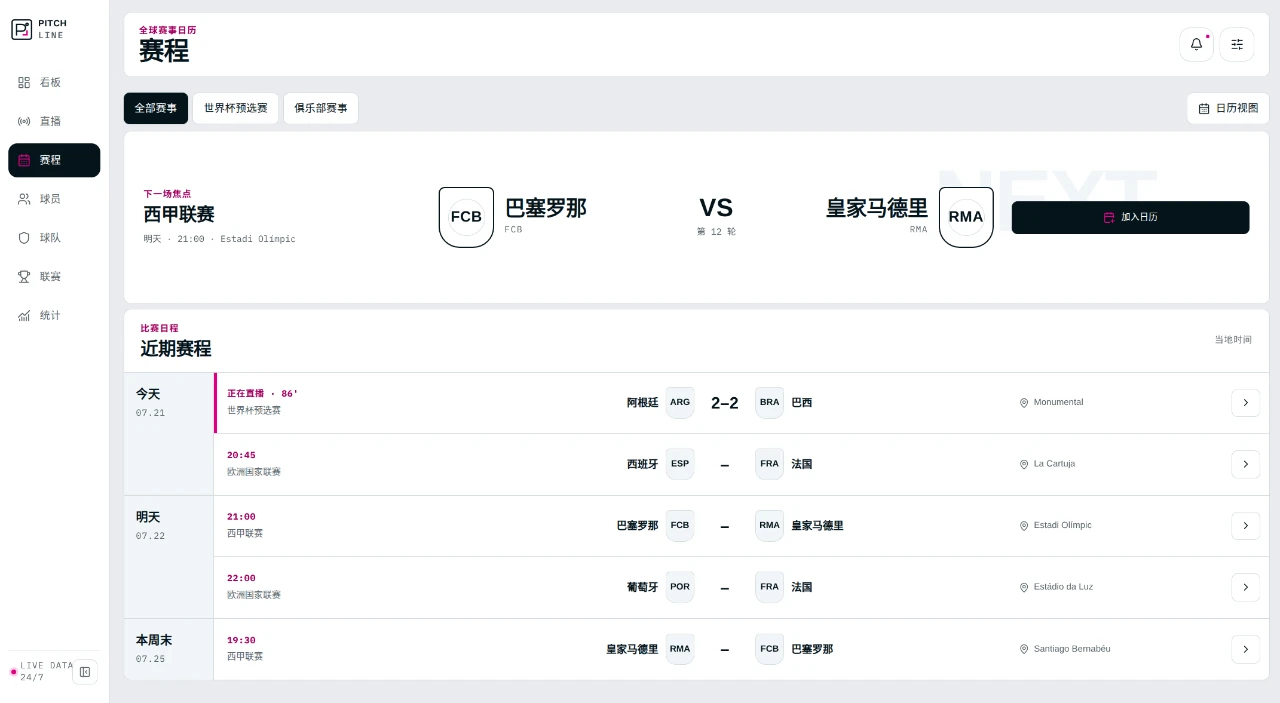
Task: Open notifications bell icon
Action: coord(1196,44)
